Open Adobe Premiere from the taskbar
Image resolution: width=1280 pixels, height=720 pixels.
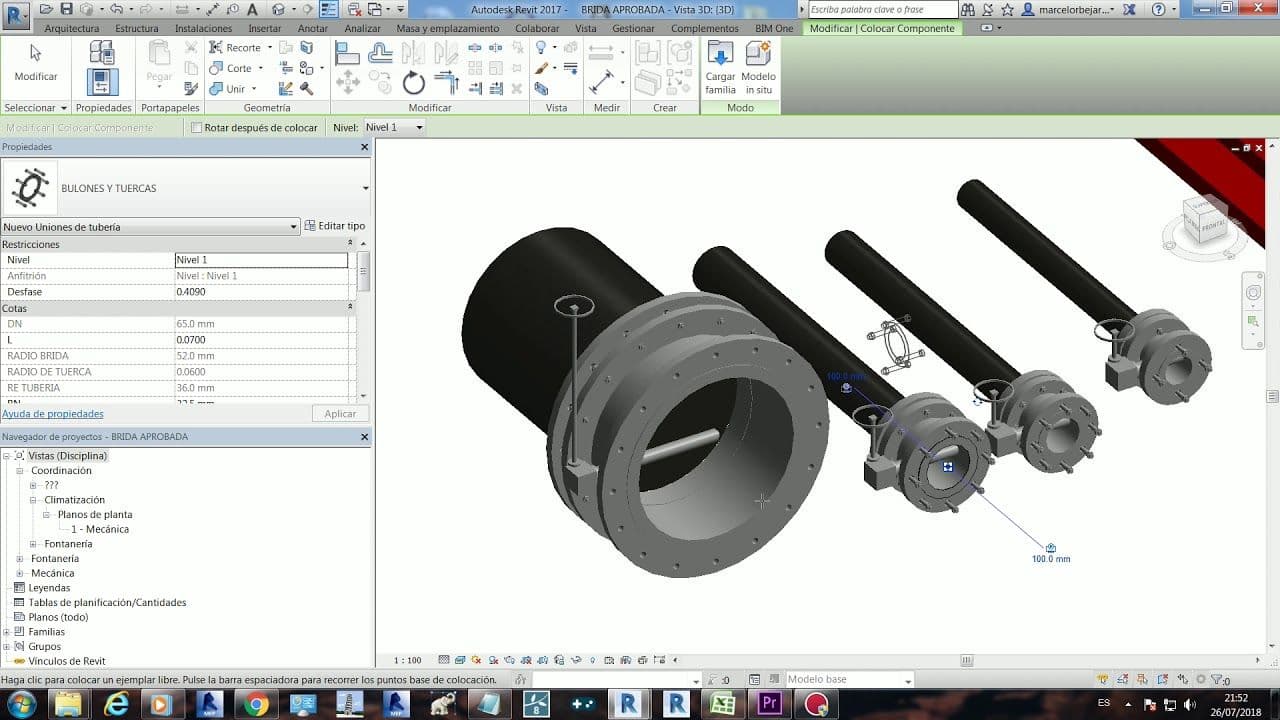point(769,704)
